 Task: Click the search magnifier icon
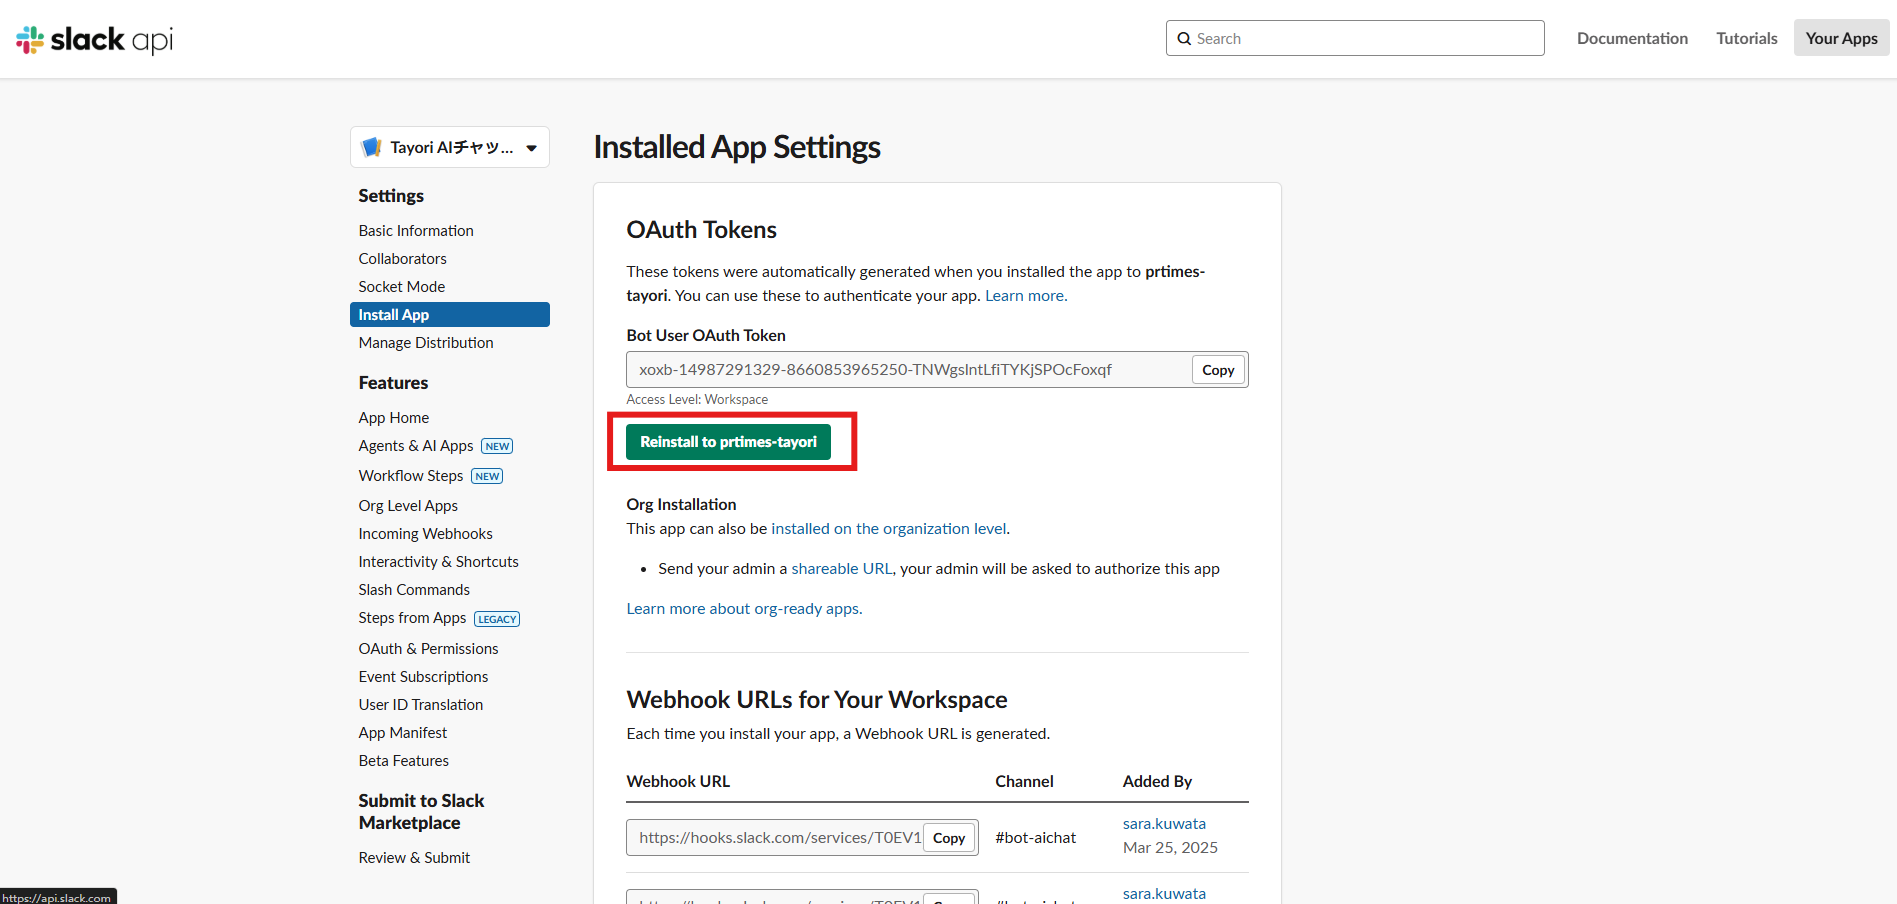[1184, 39]
